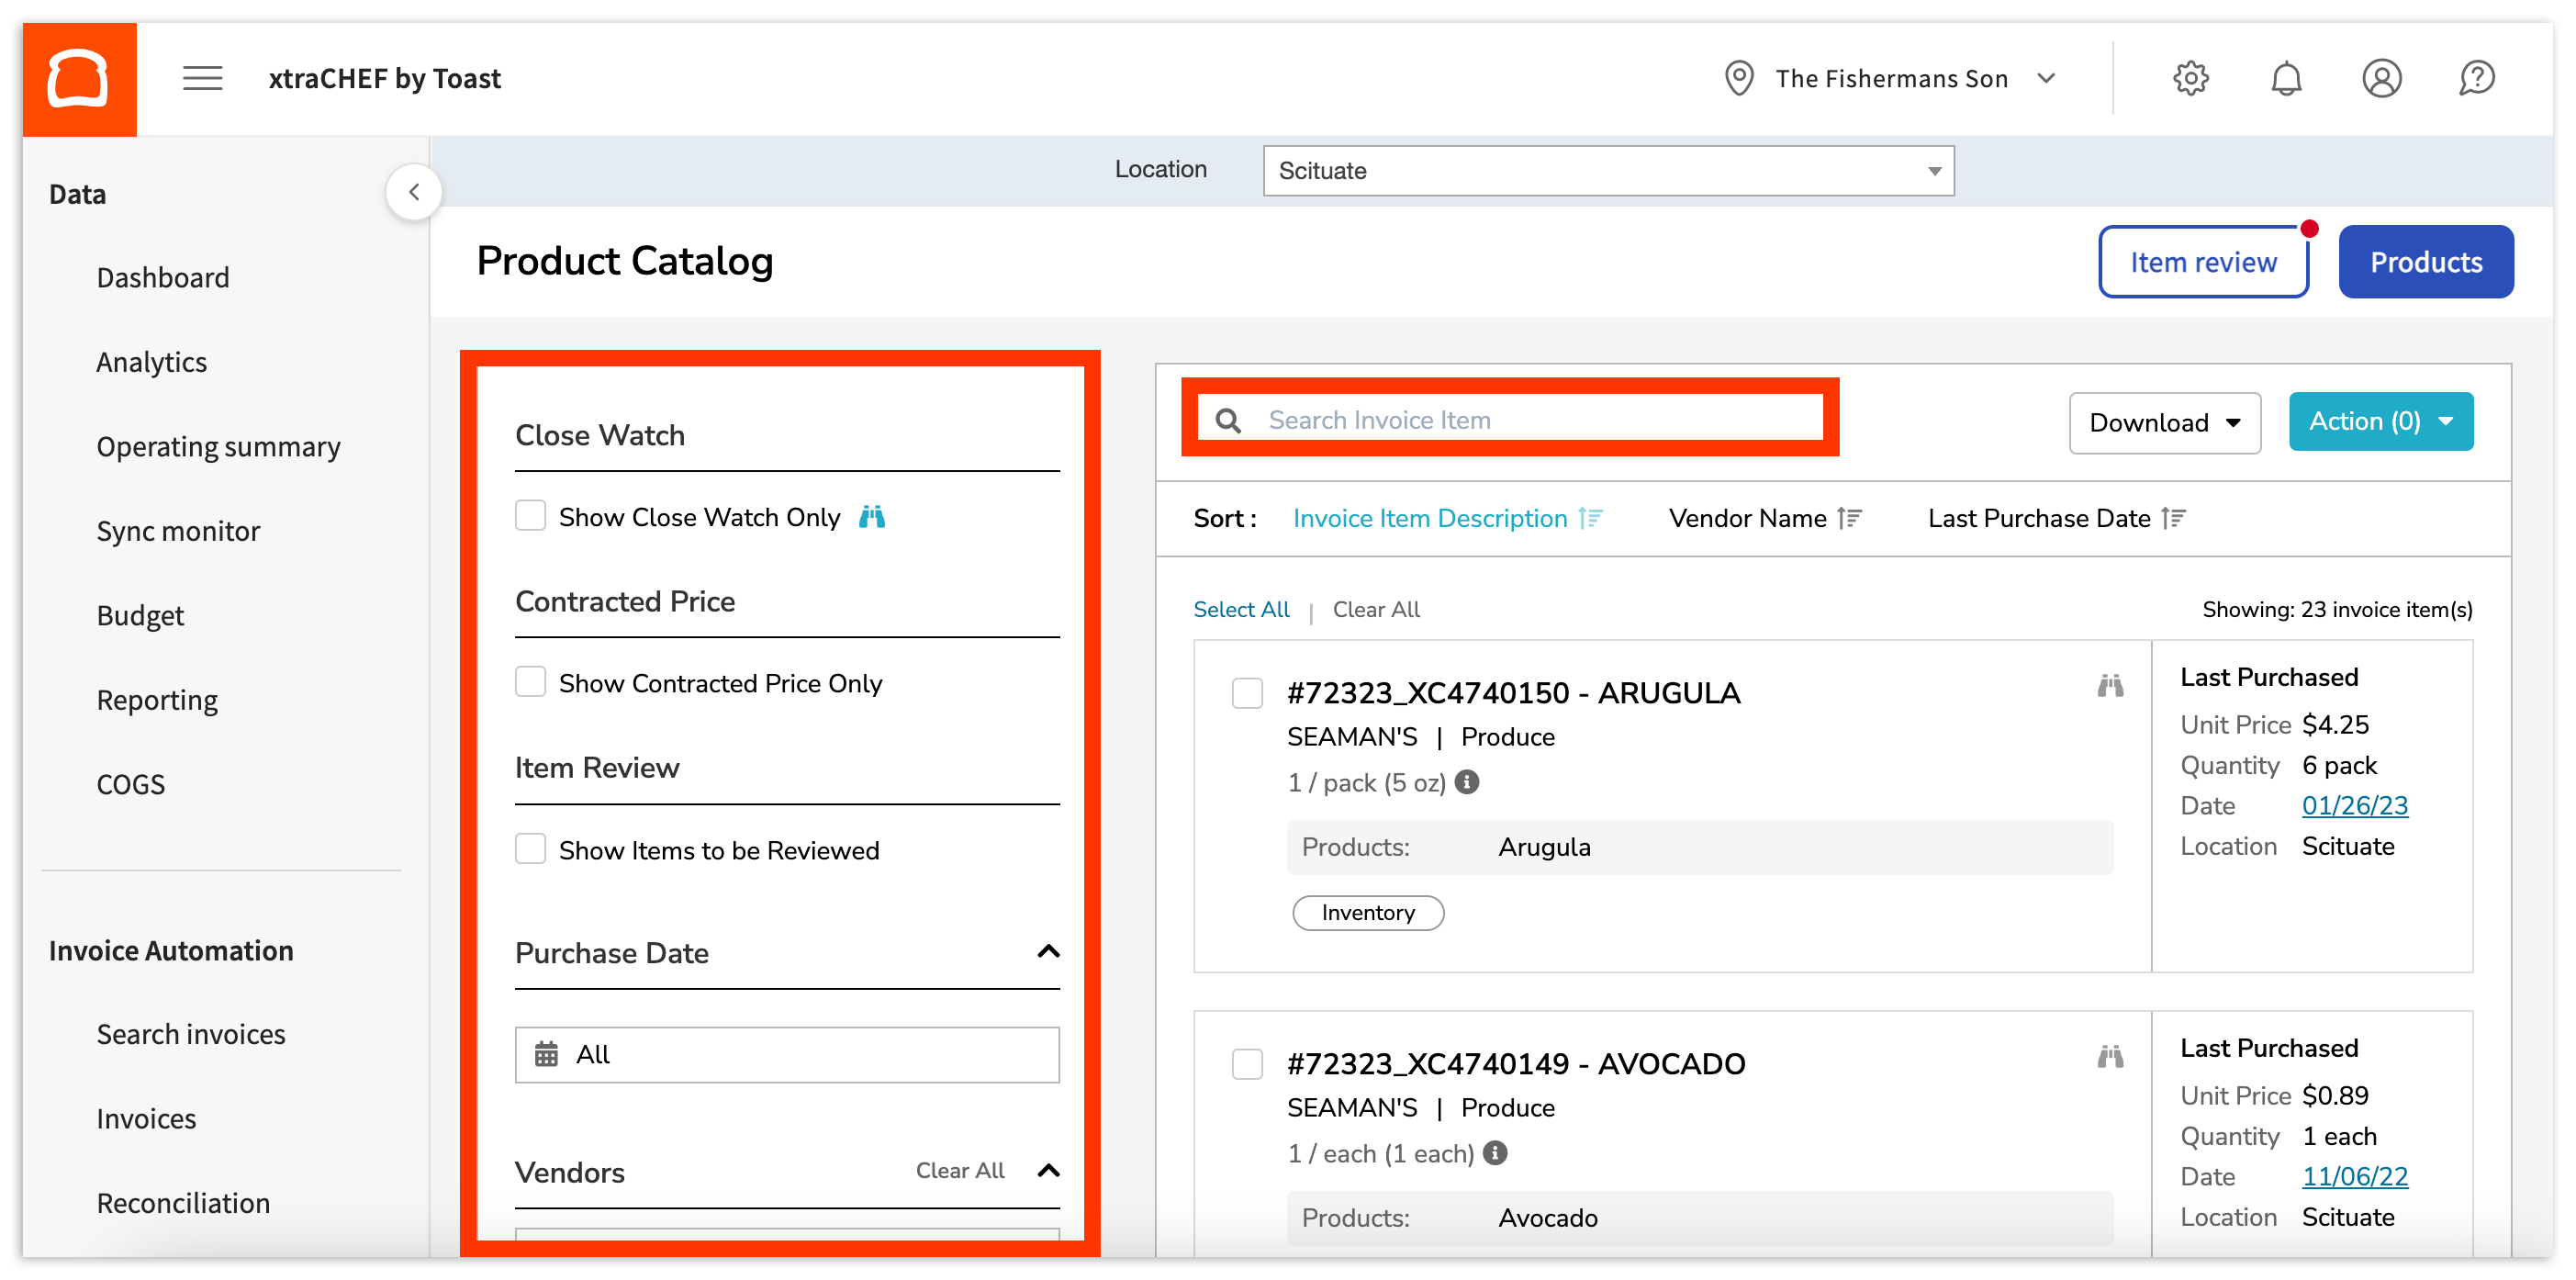
Task: Enable Show Close Watch Only
Action: point(530,515)
